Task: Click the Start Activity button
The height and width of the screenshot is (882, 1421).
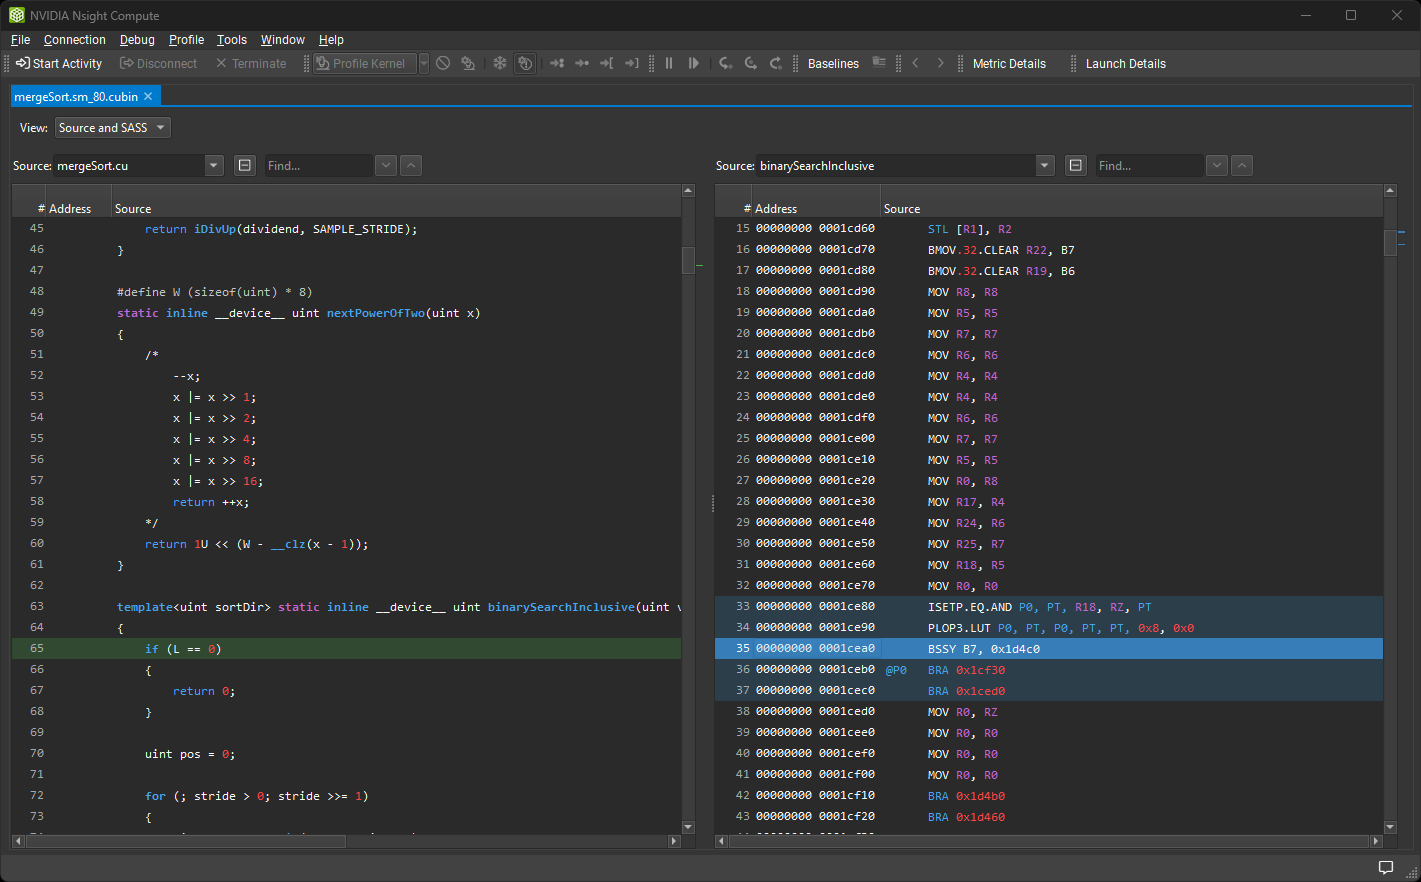Action: [x=59, y=63]
